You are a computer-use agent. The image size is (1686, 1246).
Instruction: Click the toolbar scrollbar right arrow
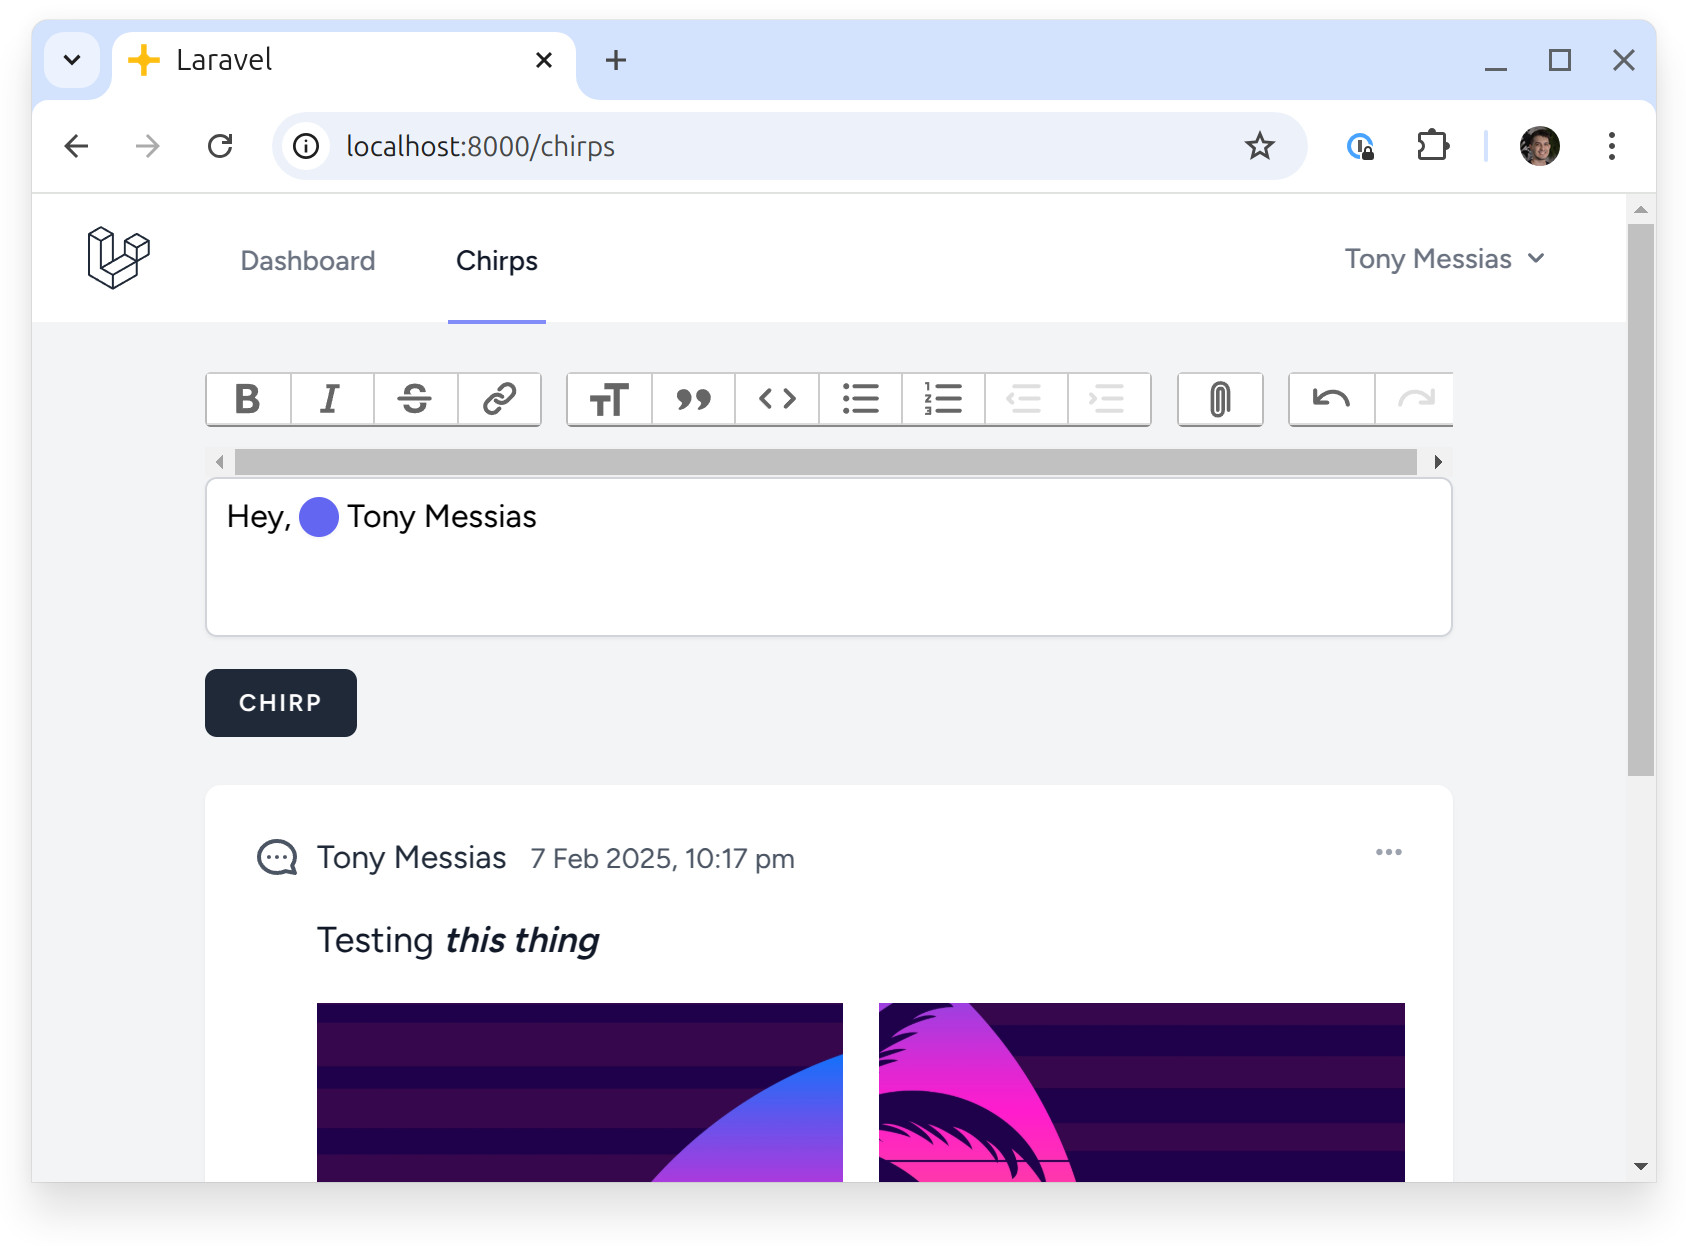1438,462
